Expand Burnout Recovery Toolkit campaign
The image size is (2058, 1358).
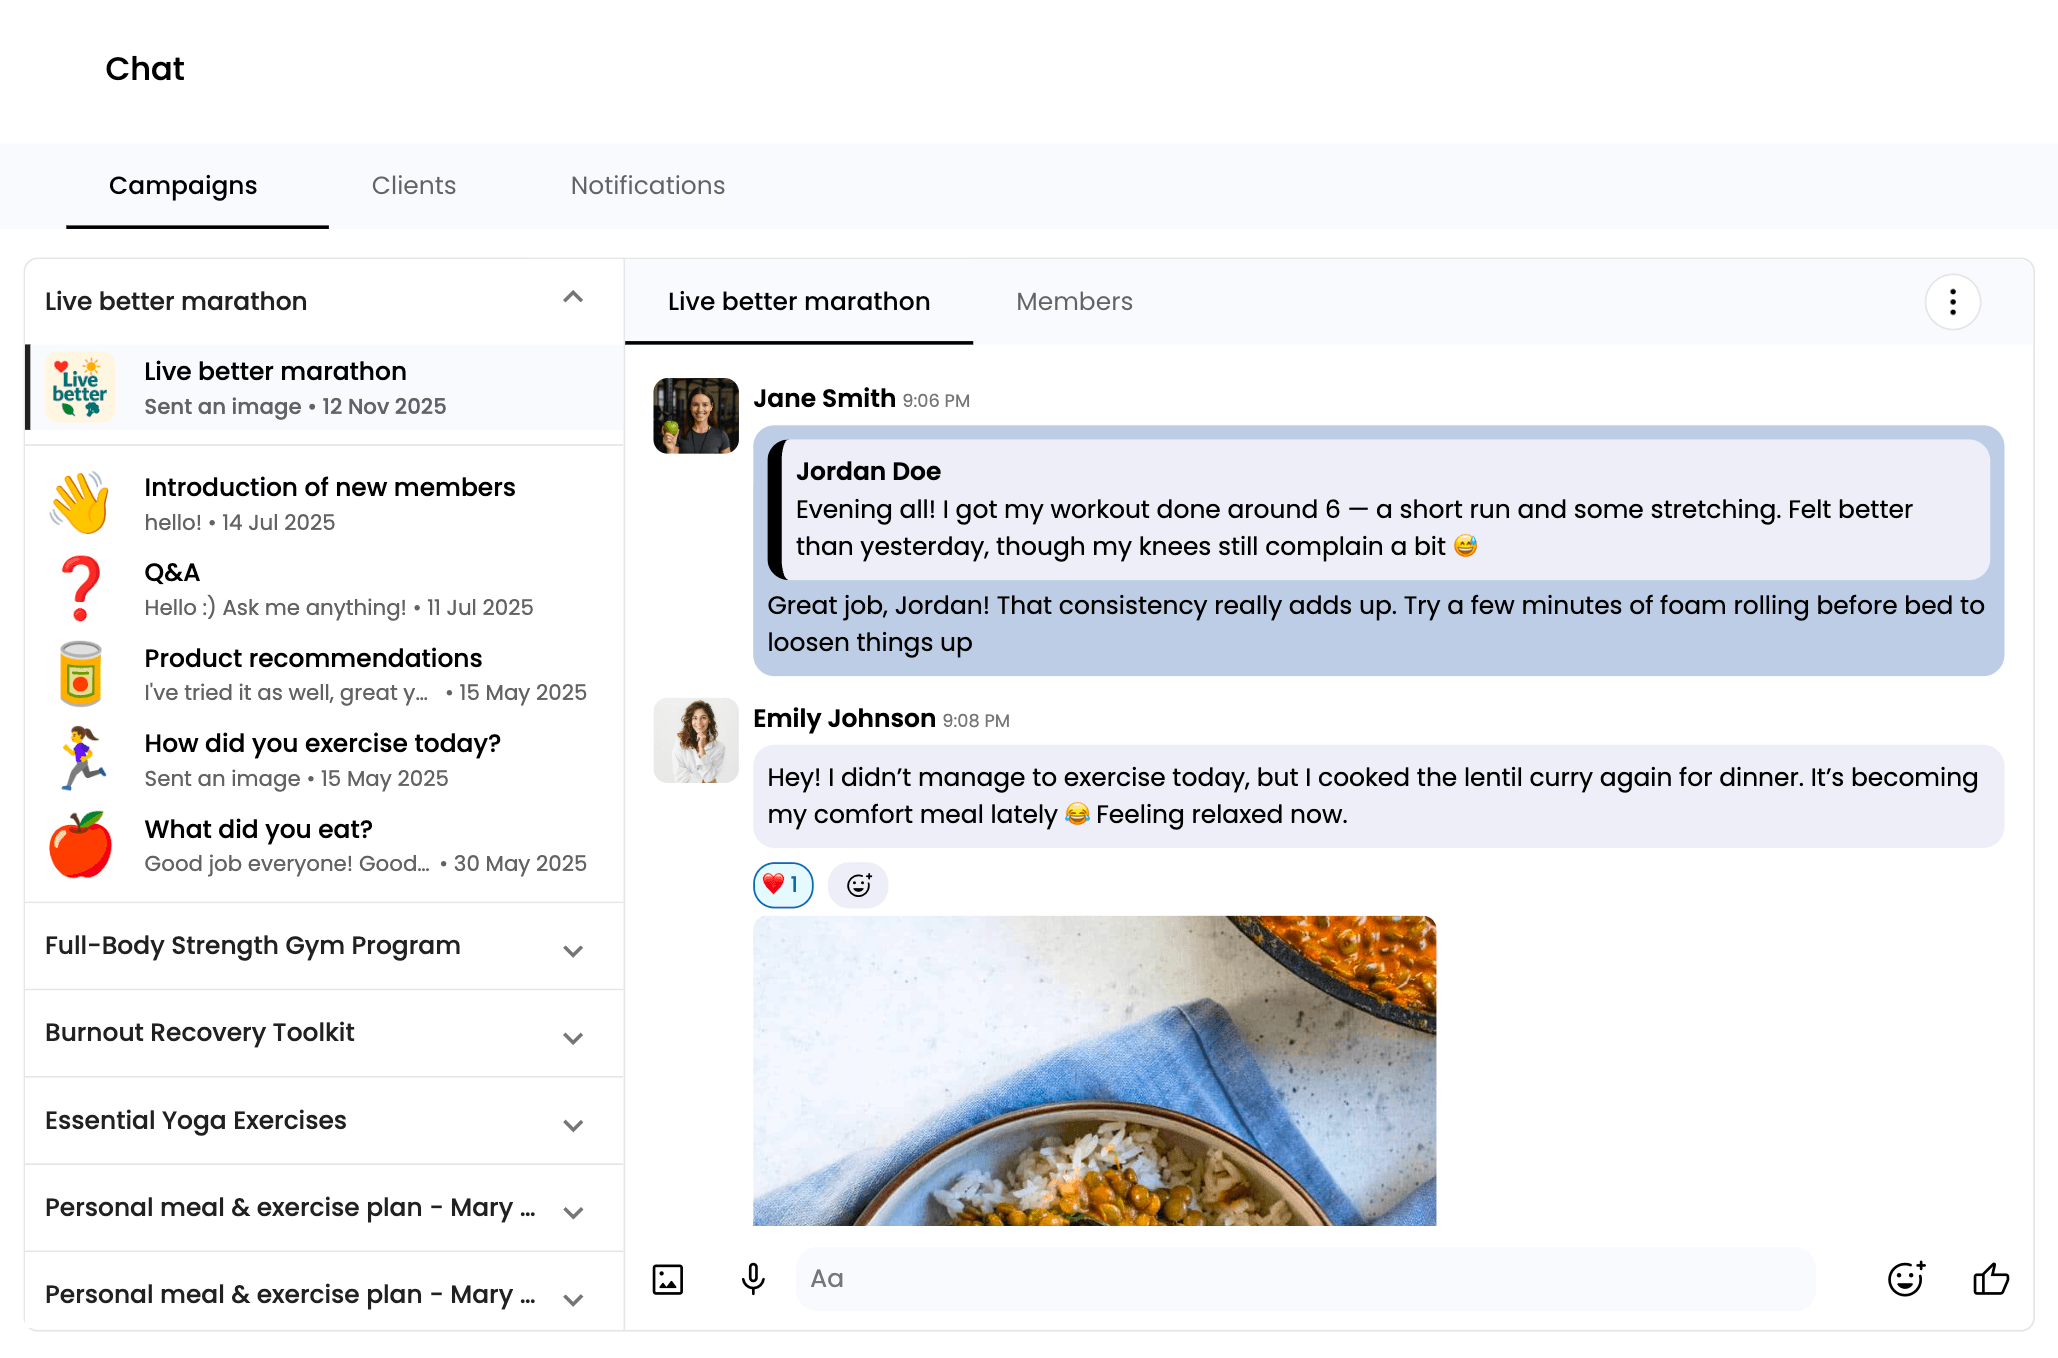572,1037
